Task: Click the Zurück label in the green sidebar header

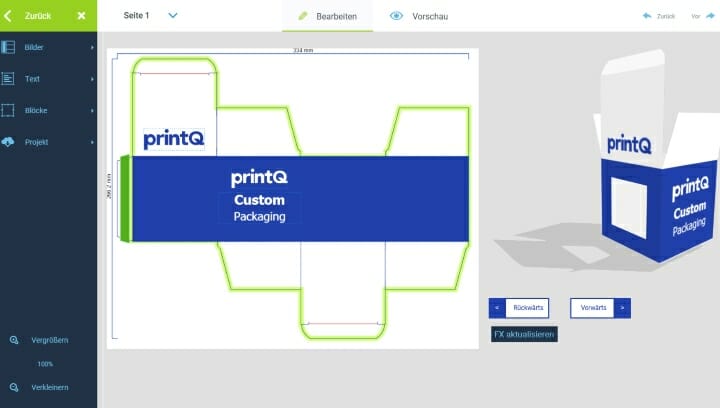Action: (38, 16)
